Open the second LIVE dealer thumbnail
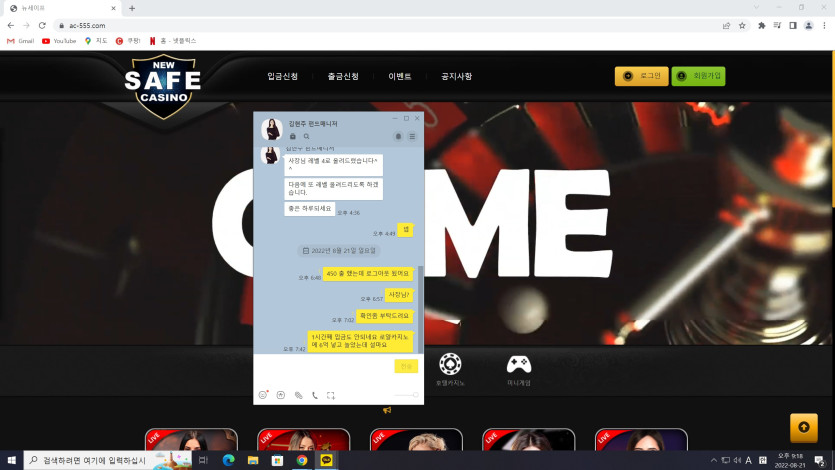835x470 pixels. click(x=304, y=440)
